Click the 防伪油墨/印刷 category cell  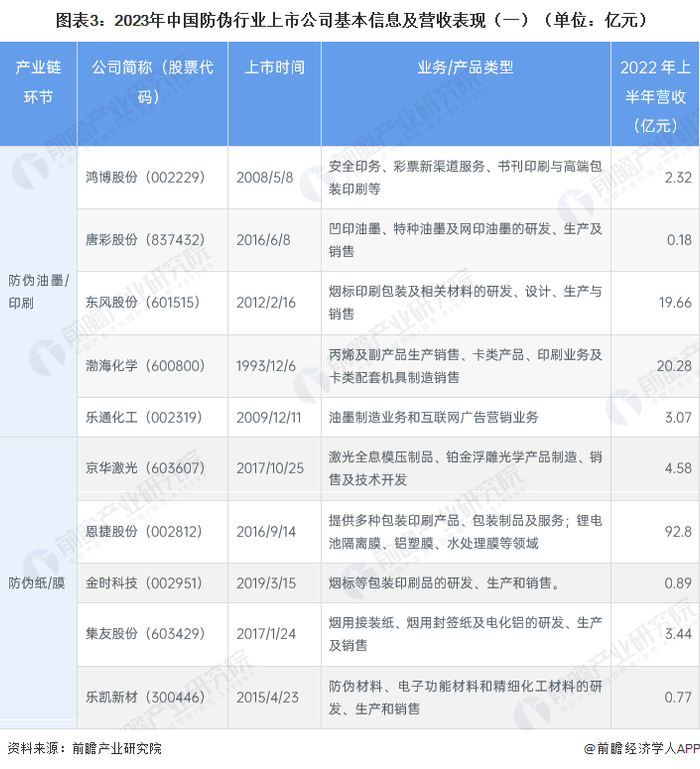point(38,291)
